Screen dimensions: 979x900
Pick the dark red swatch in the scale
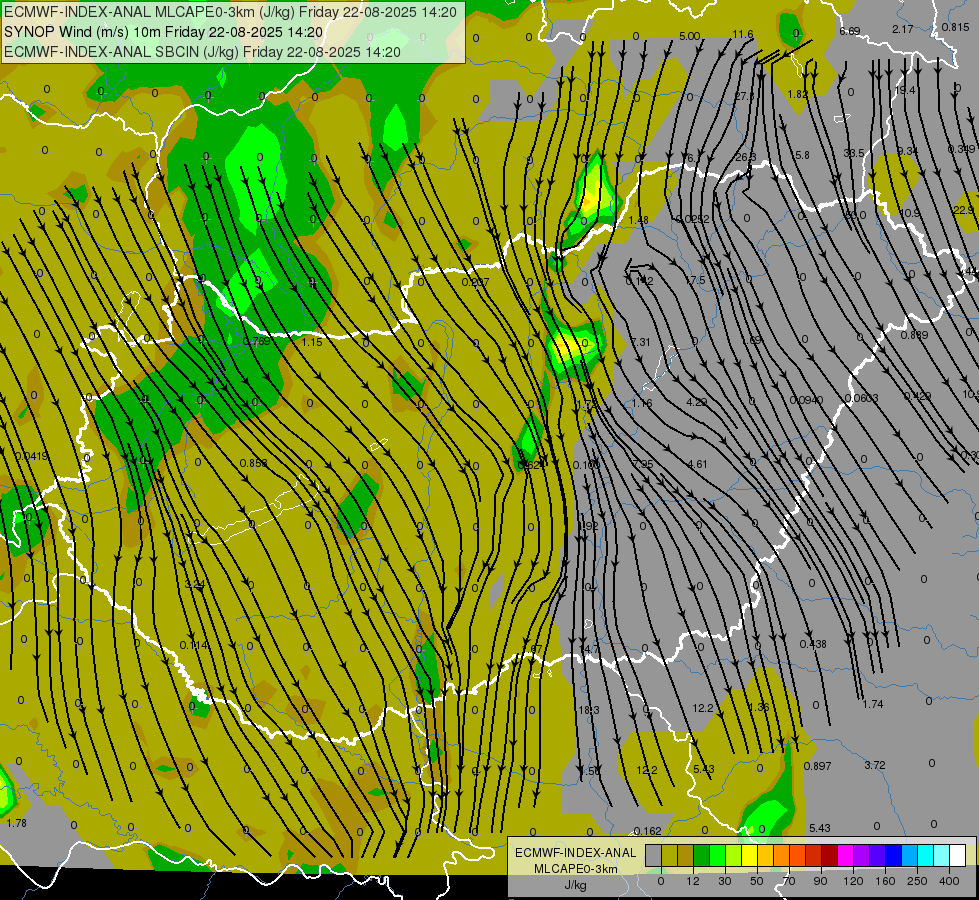tap(829, 856)
